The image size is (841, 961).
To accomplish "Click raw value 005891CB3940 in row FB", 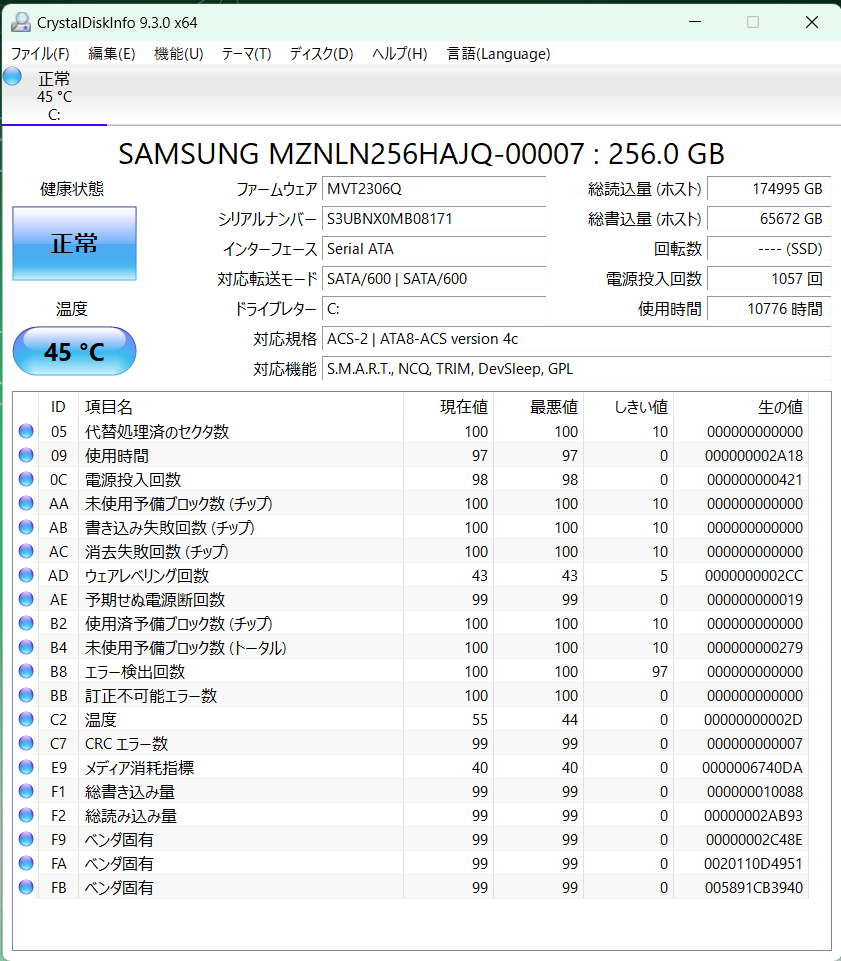I will tap(754, 887).
